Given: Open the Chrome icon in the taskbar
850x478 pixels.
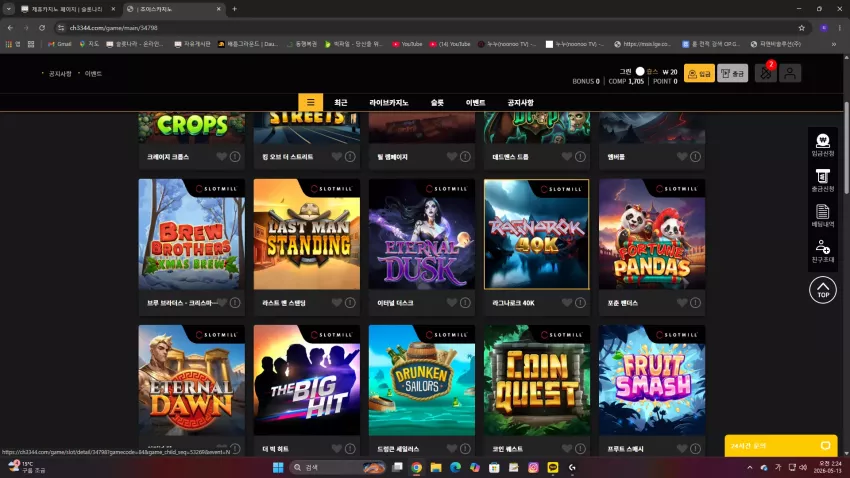Looking at the screenshot, I should 416,467.
